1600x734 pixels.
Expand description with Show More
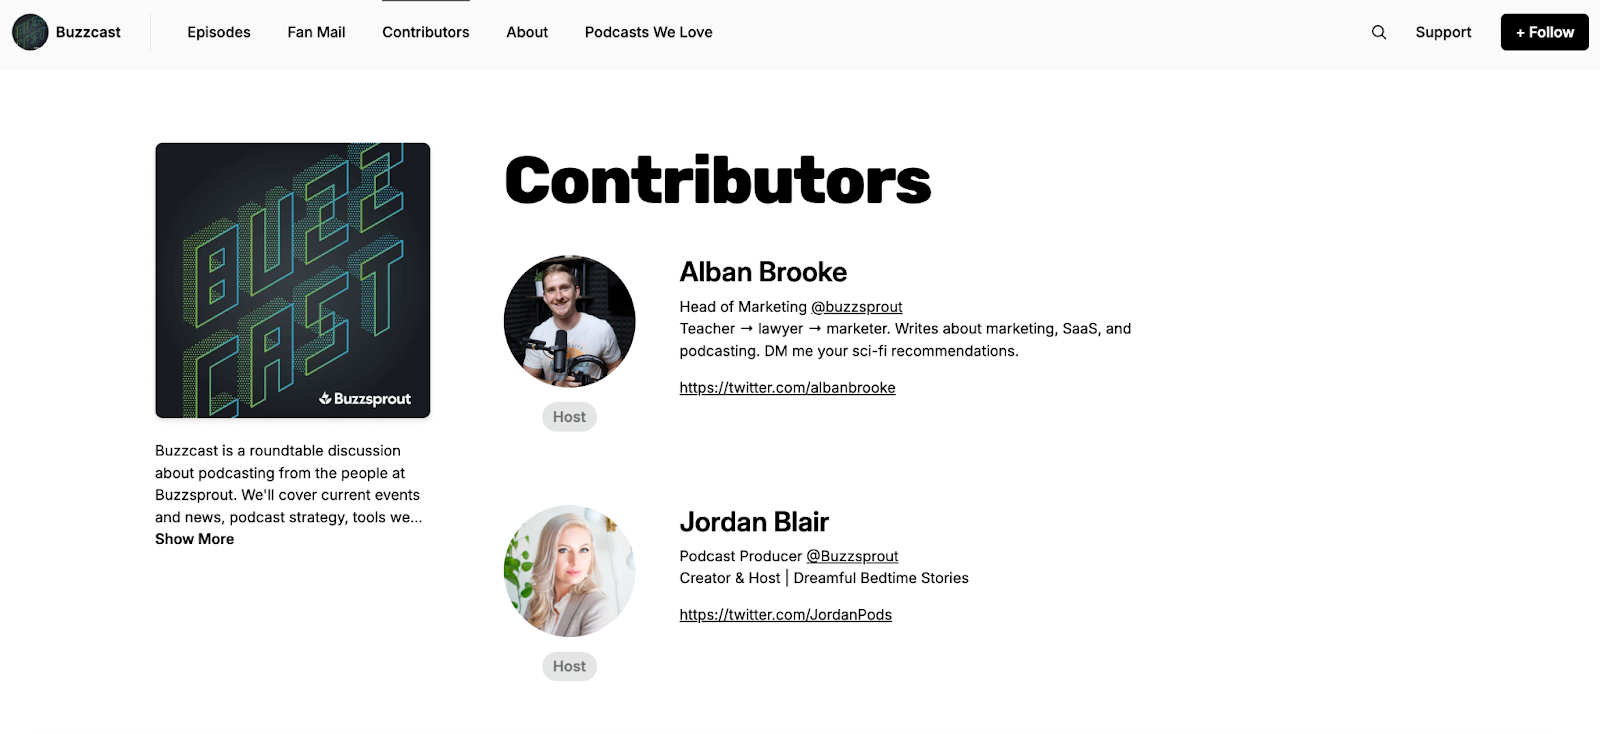(195, 539)
